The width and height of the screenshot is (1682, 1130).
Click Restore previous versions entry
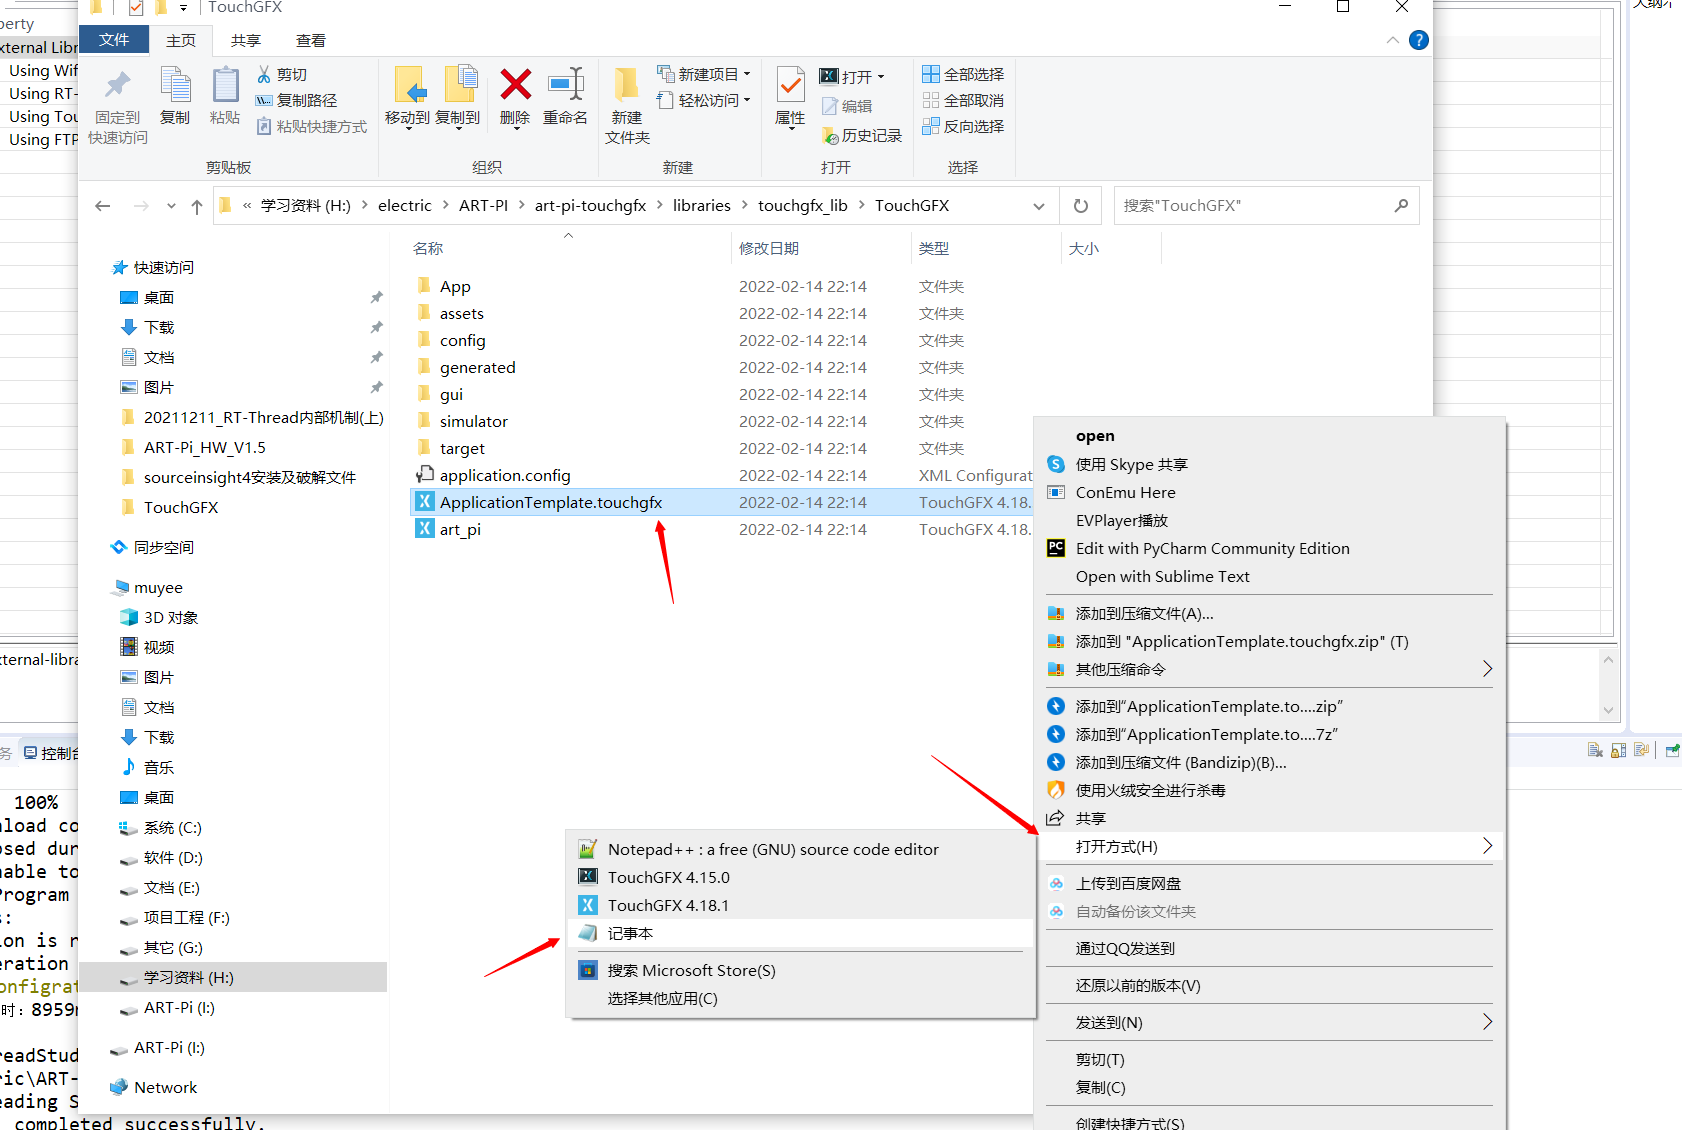(1269, 986)
